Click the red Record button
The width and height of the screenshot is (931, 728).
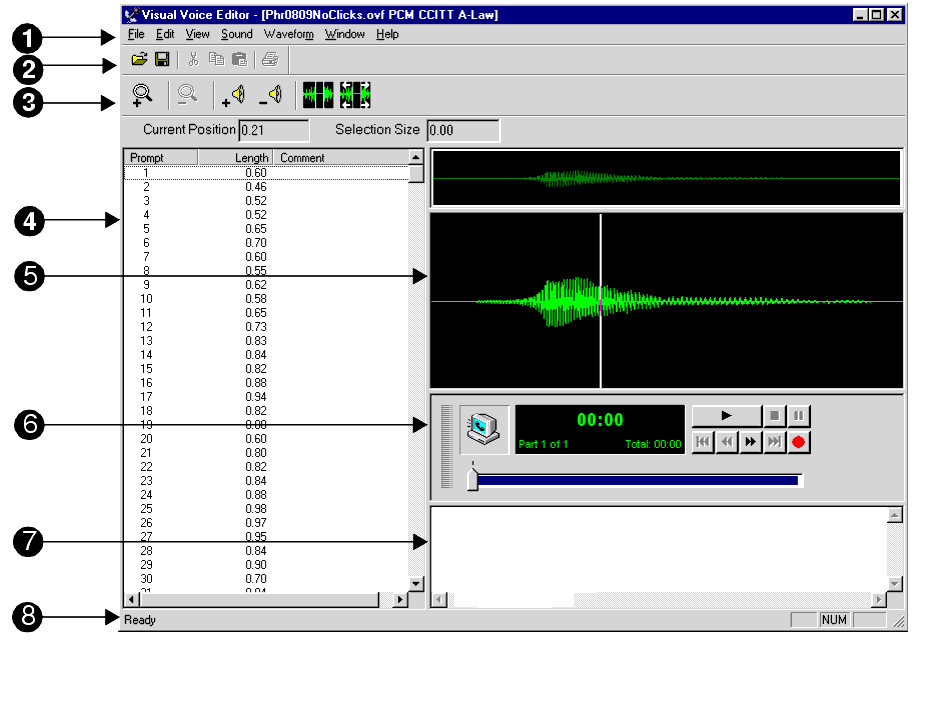799,442
